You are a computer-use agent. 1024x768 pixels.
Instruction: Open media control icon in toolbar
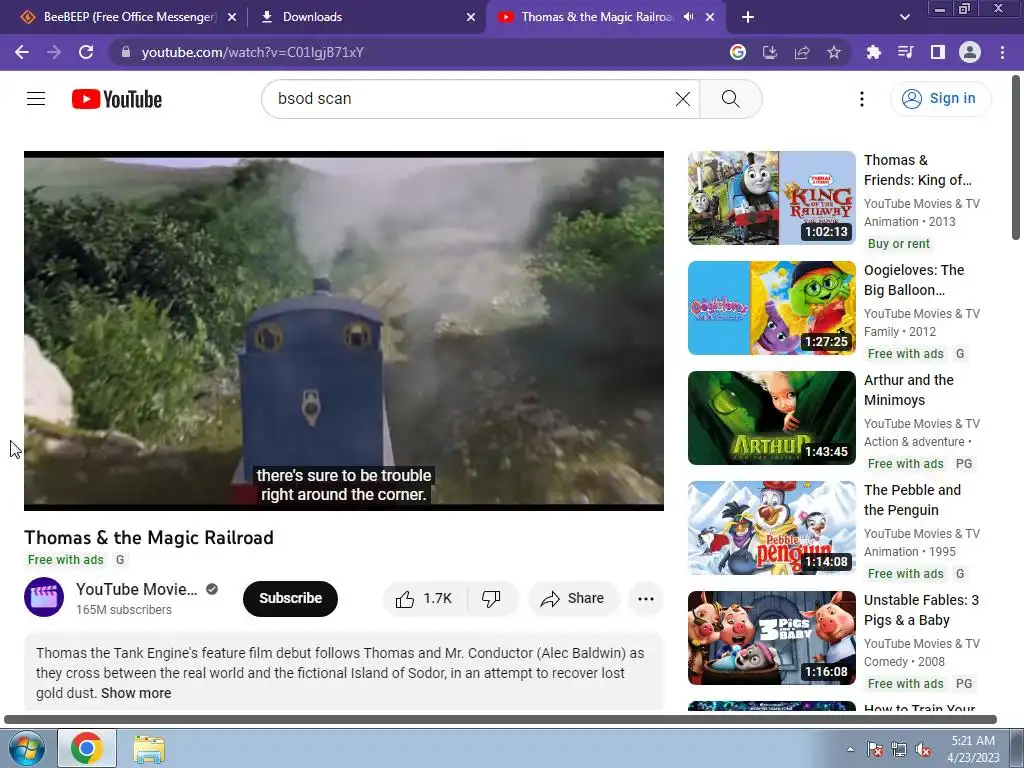pyautogui.click(x=905, y=52)
